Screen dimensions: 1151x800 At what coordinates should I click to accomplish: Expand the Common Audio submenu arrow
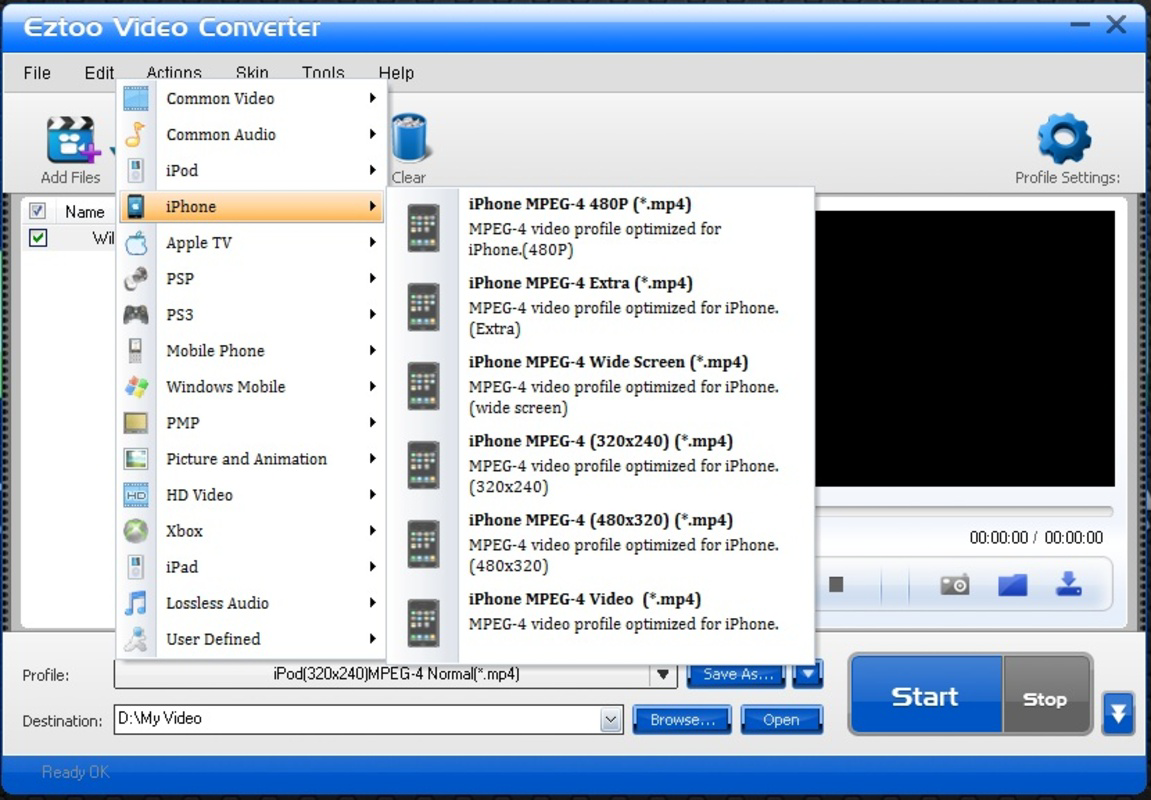[x=373, y=134]
